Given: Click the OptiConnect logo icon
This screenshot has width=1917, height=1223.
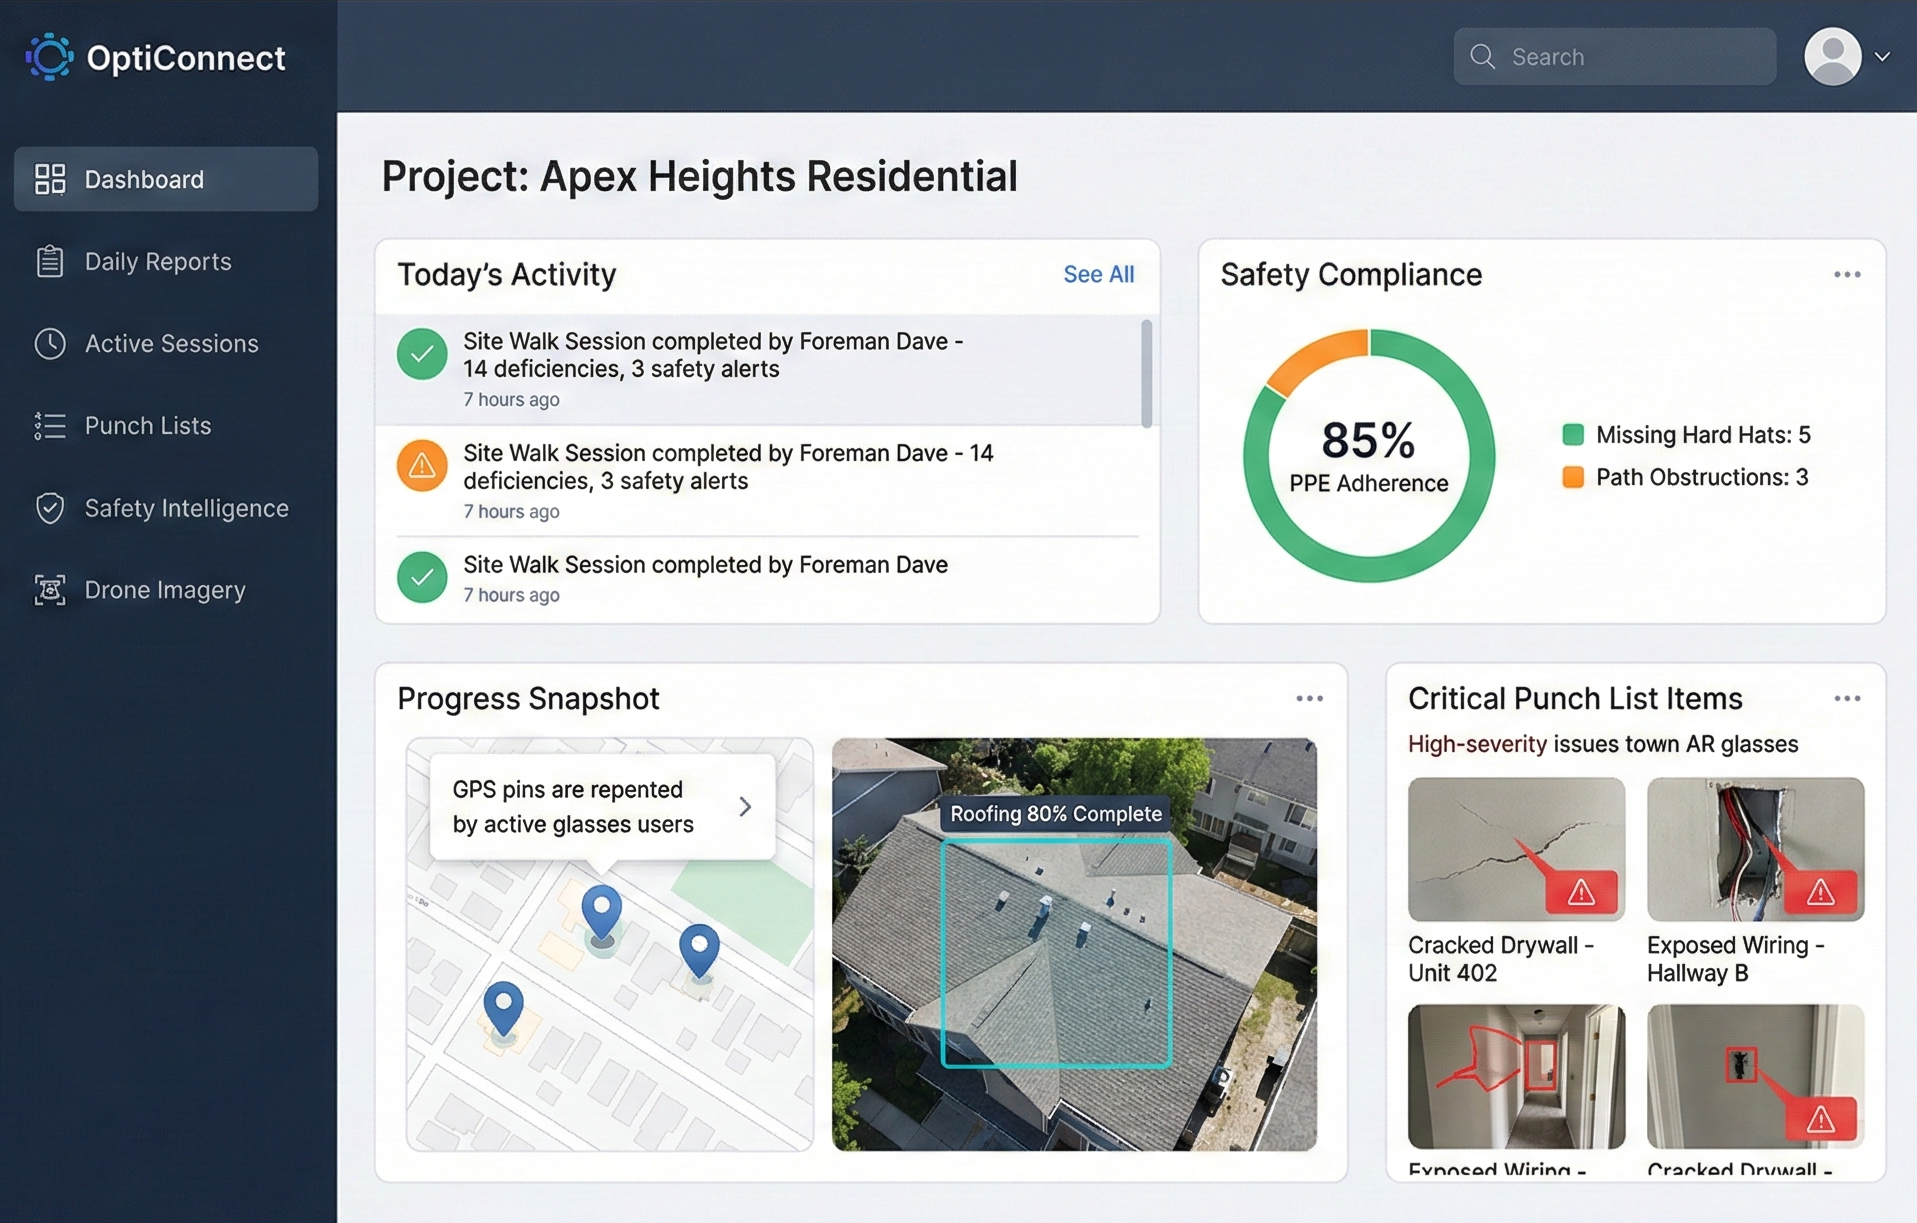Looking at the screenshot, I should [x=49, y=57].
